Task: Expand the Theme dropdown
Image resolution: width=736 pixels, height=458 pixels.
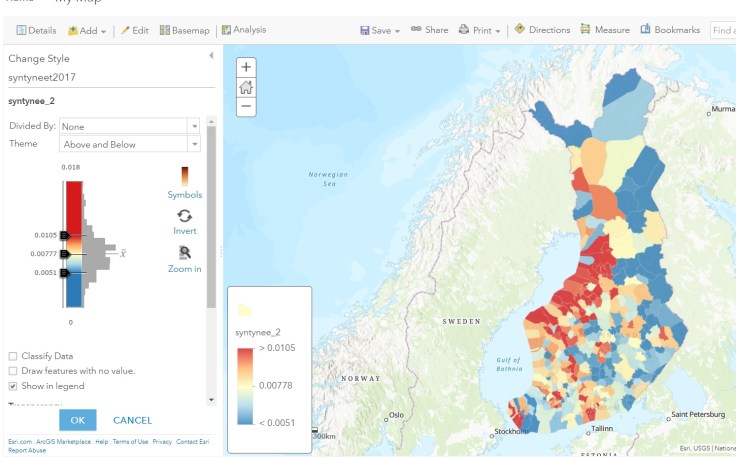Action: 130,144
